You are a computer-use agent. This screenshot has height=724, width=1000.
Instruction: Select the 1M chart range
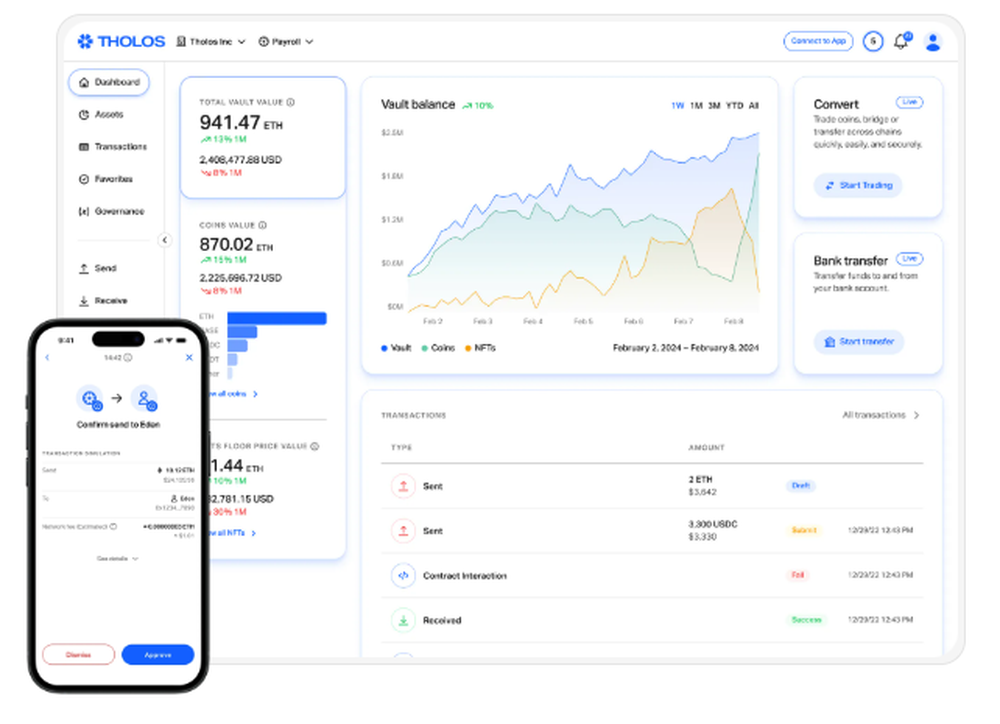click(696, 105)
